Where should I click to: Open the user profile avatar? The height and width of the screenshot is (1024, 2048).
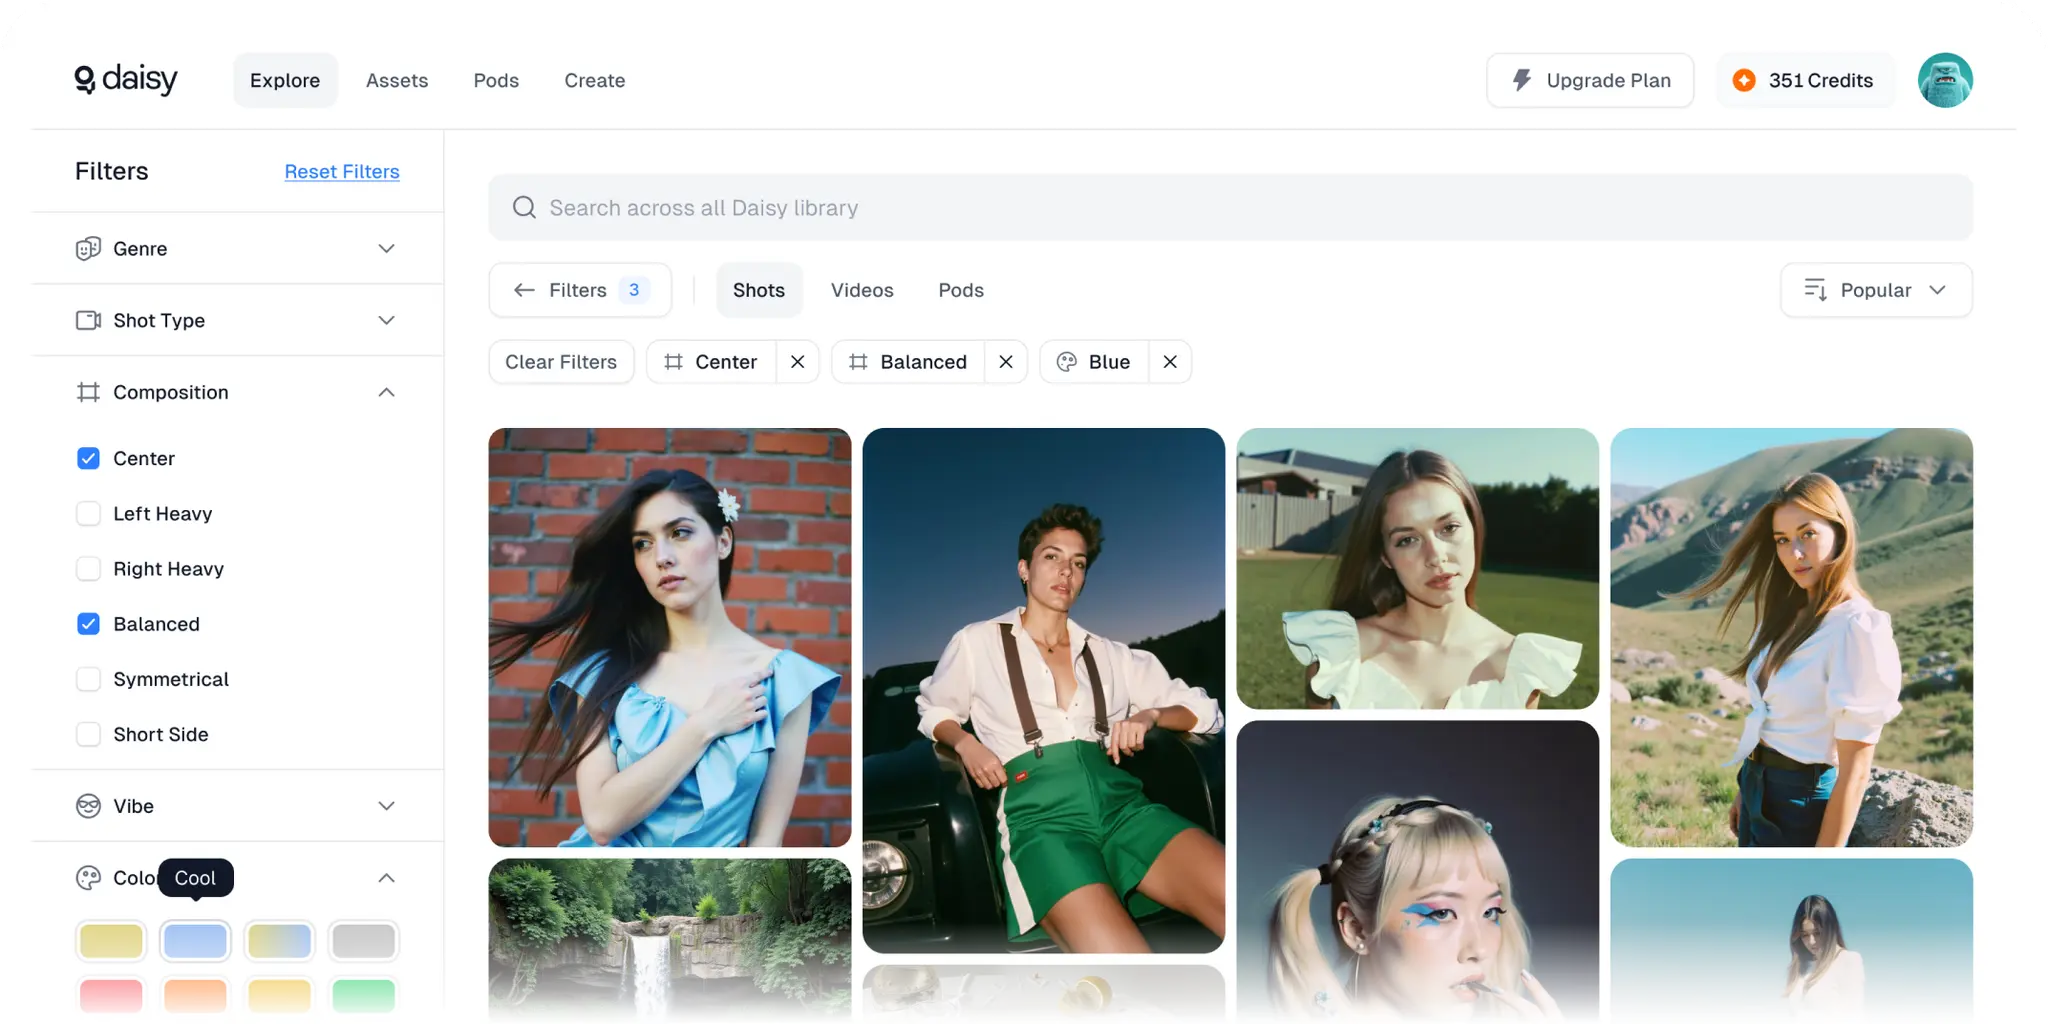pos(1944,80)
